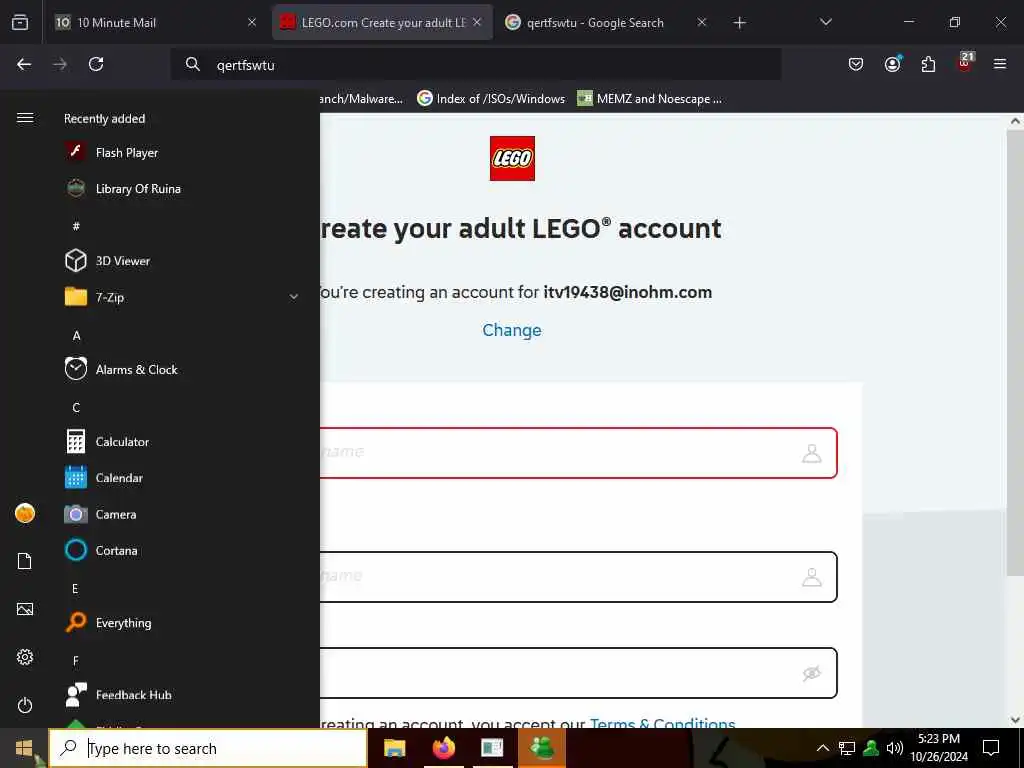
Task: Click the Change email link
Action: pos(512,330)
